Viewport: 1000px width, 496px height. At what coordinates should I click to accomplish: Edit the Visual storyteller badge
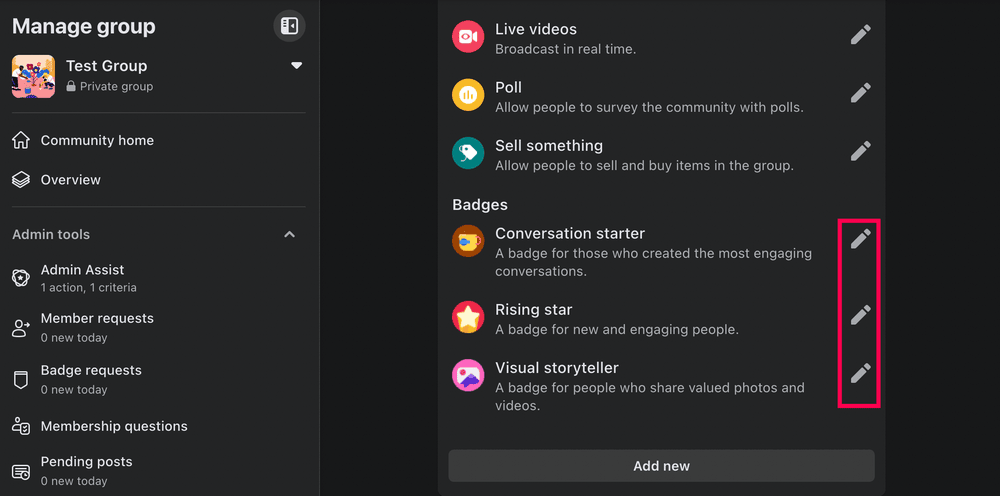tap(860, 373)
